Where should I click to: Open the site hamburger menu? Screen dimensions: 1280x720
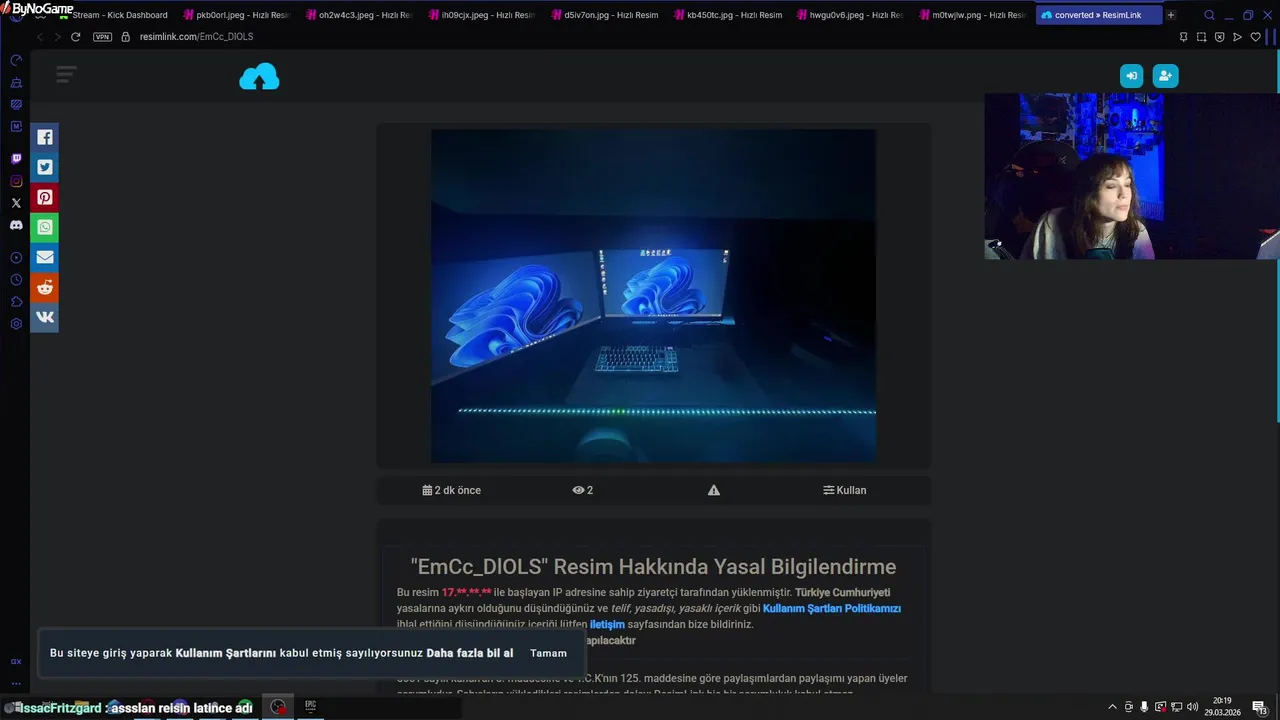click(x=67, y=74)
